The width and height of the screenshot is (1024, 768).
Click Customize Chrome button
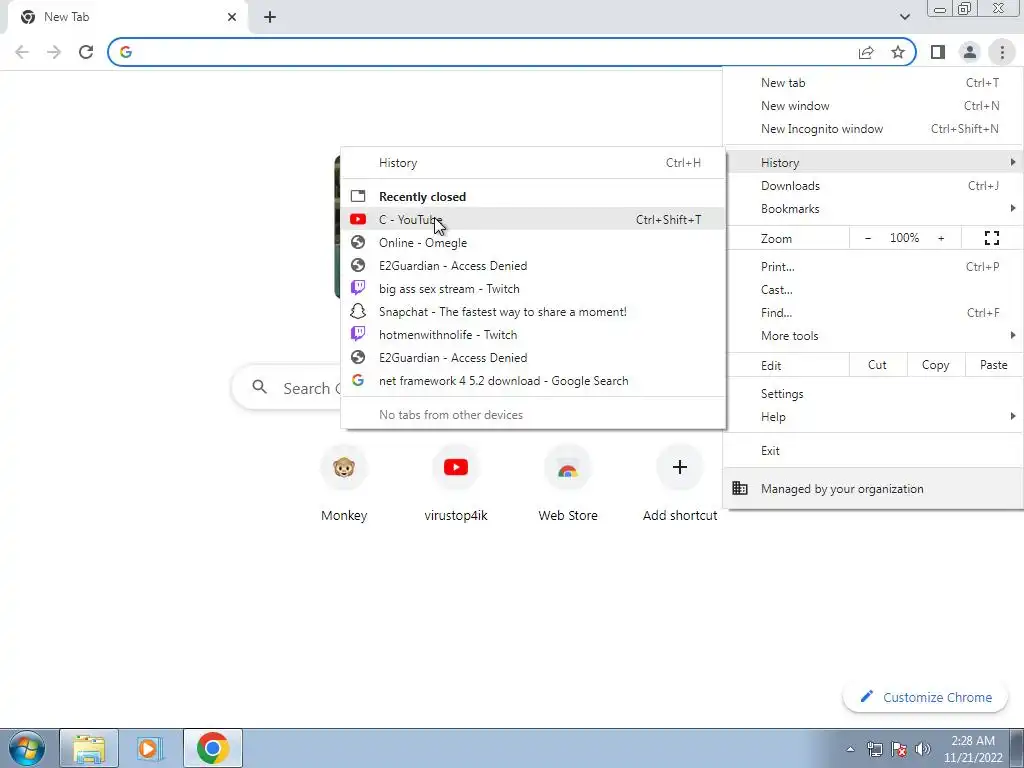coord(926,697)
